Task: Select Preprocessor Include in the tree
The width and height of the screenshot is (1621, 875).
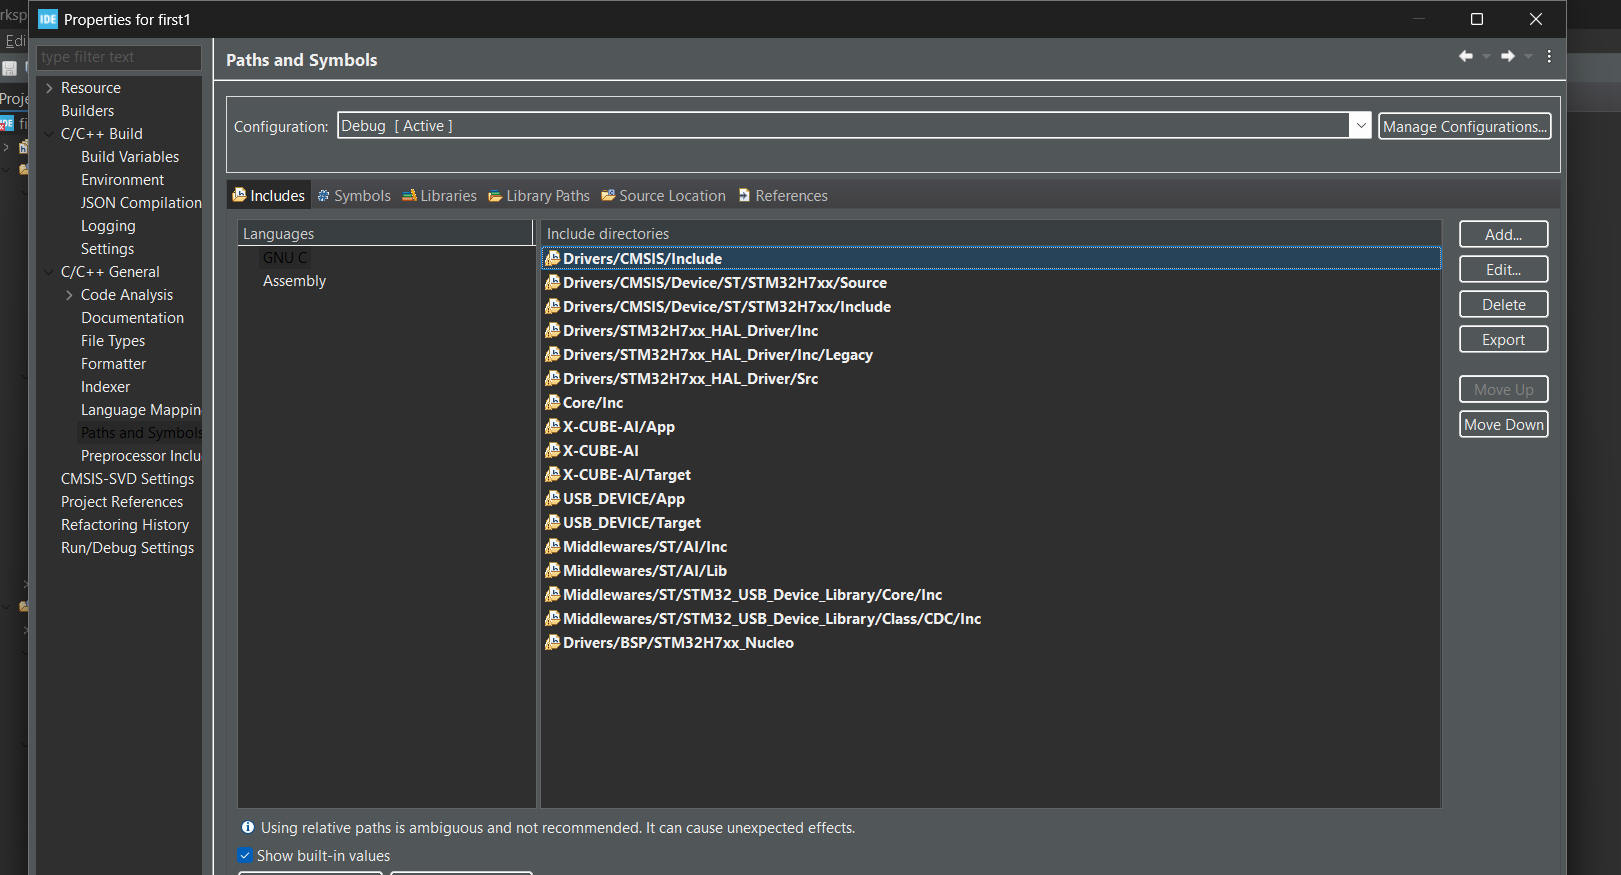Action: tap(140, 456)
